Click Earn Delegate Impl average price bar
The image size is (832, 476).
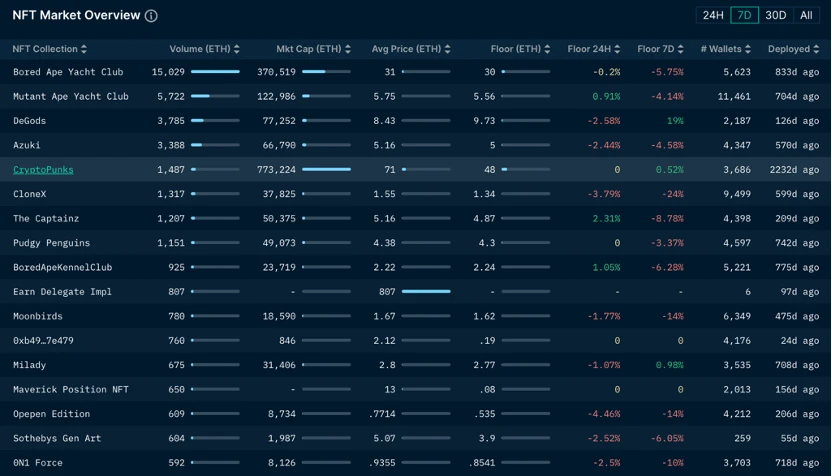point(426,291)
